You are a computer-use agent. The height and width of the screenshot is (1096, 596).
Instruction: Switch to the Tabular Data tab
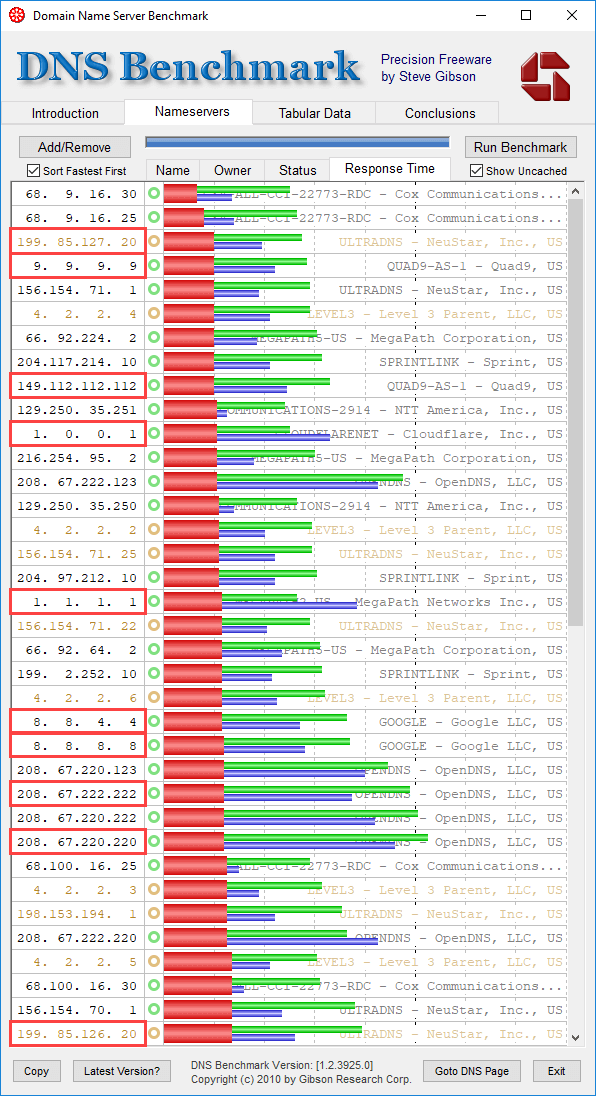314,113
